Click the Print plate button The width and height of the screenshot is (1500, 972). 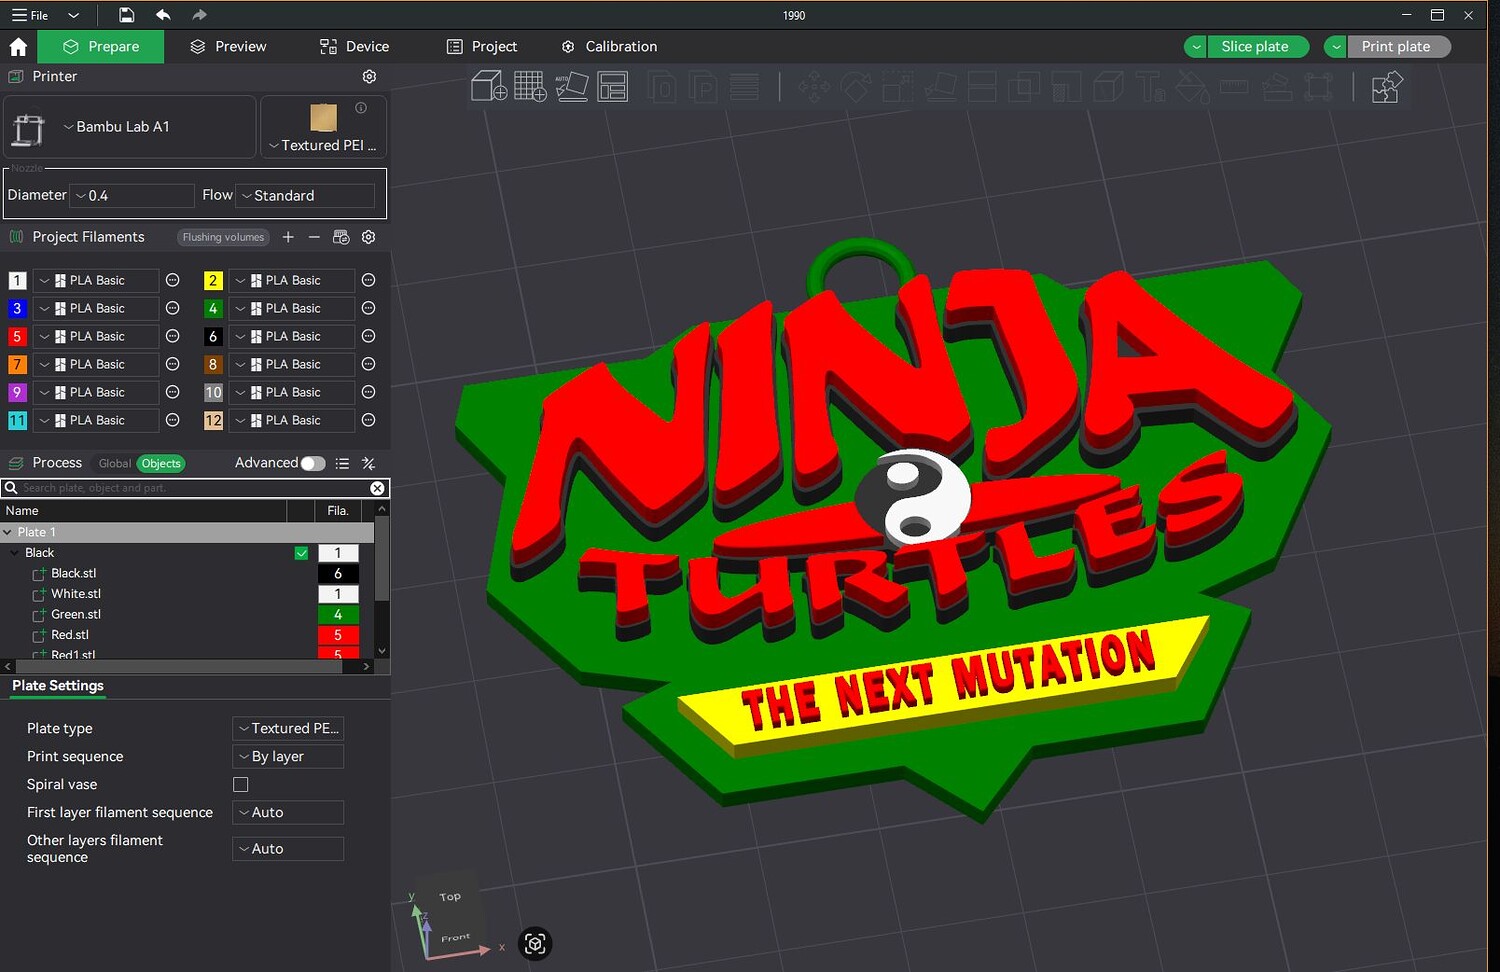(x=1399, y=47)
